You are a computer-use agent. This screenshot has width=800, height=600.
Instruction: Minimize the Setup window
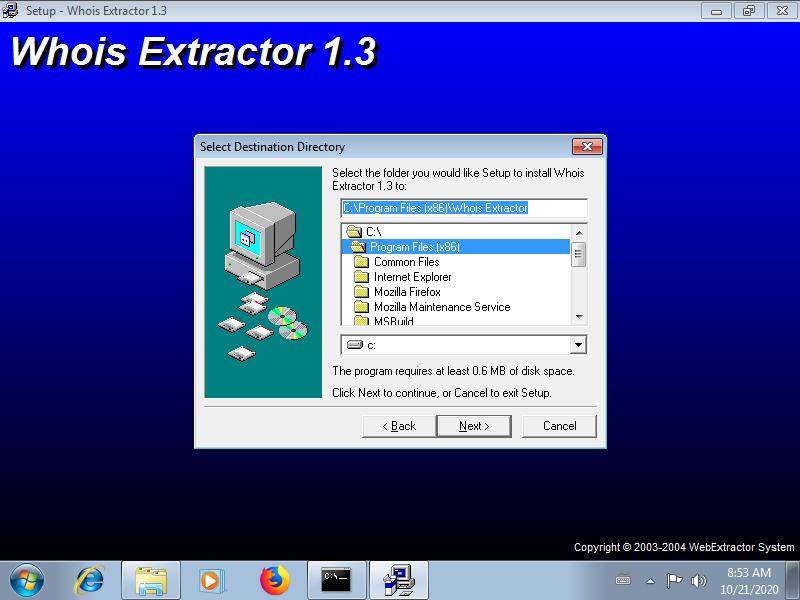(x=716, y=10)
